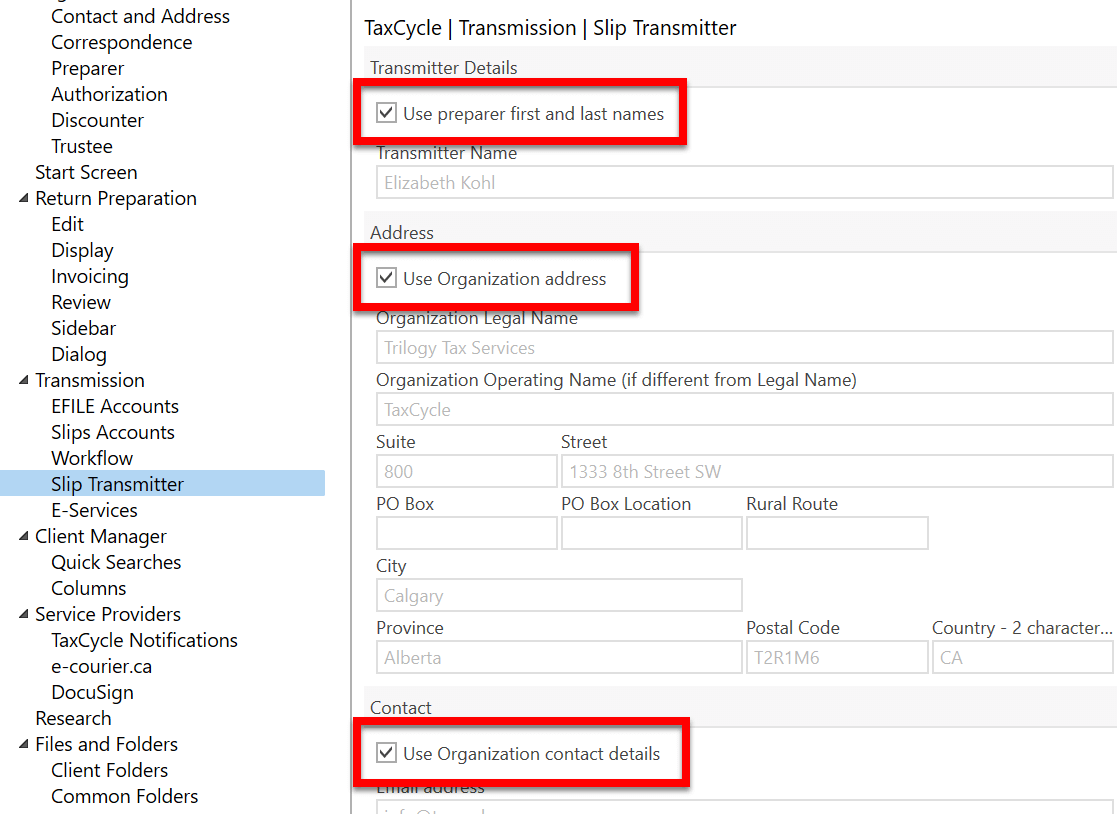
Task: Open Quick Searches options
Action: point(116,563)
